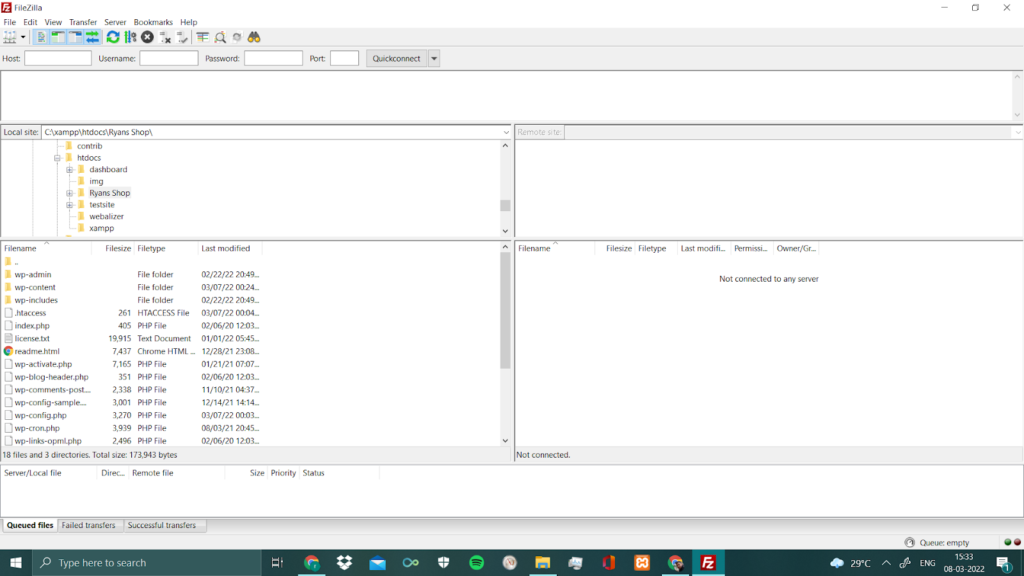Click the Host input field
The width and height of the screenshot is (1024, 576).
[57, 58]
